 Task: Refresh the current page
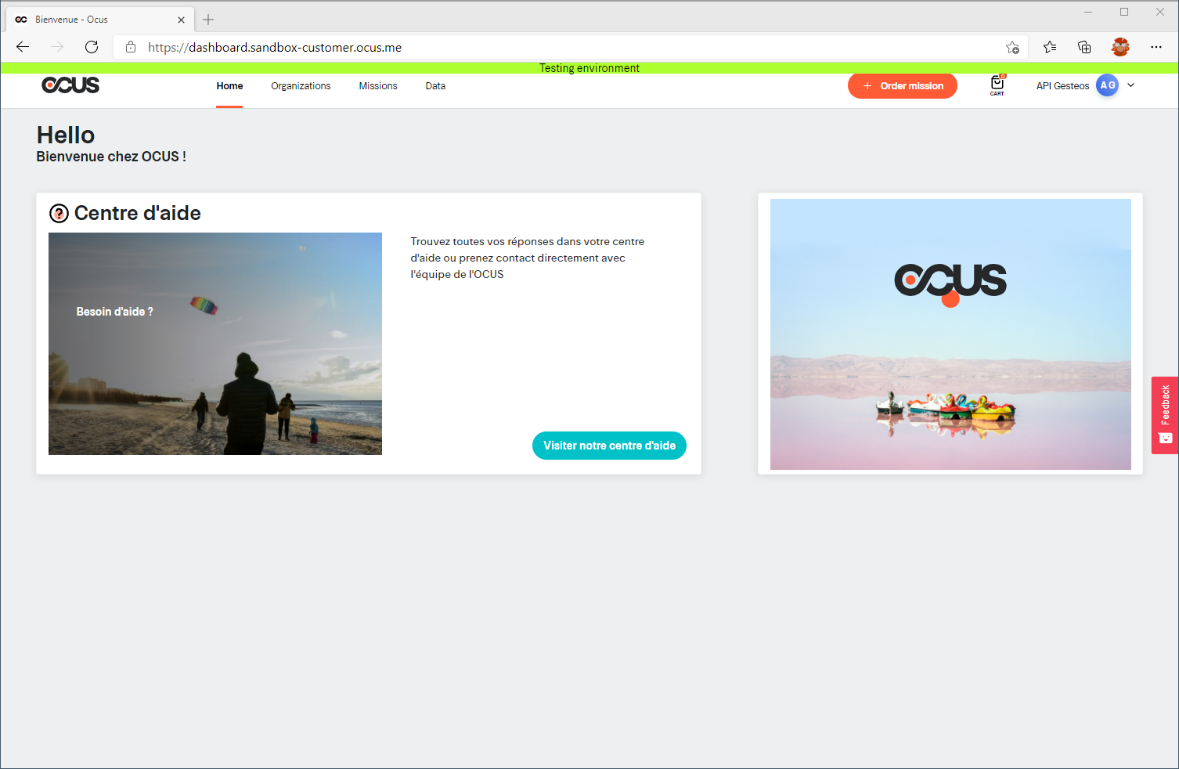click(x=91, y=47)
